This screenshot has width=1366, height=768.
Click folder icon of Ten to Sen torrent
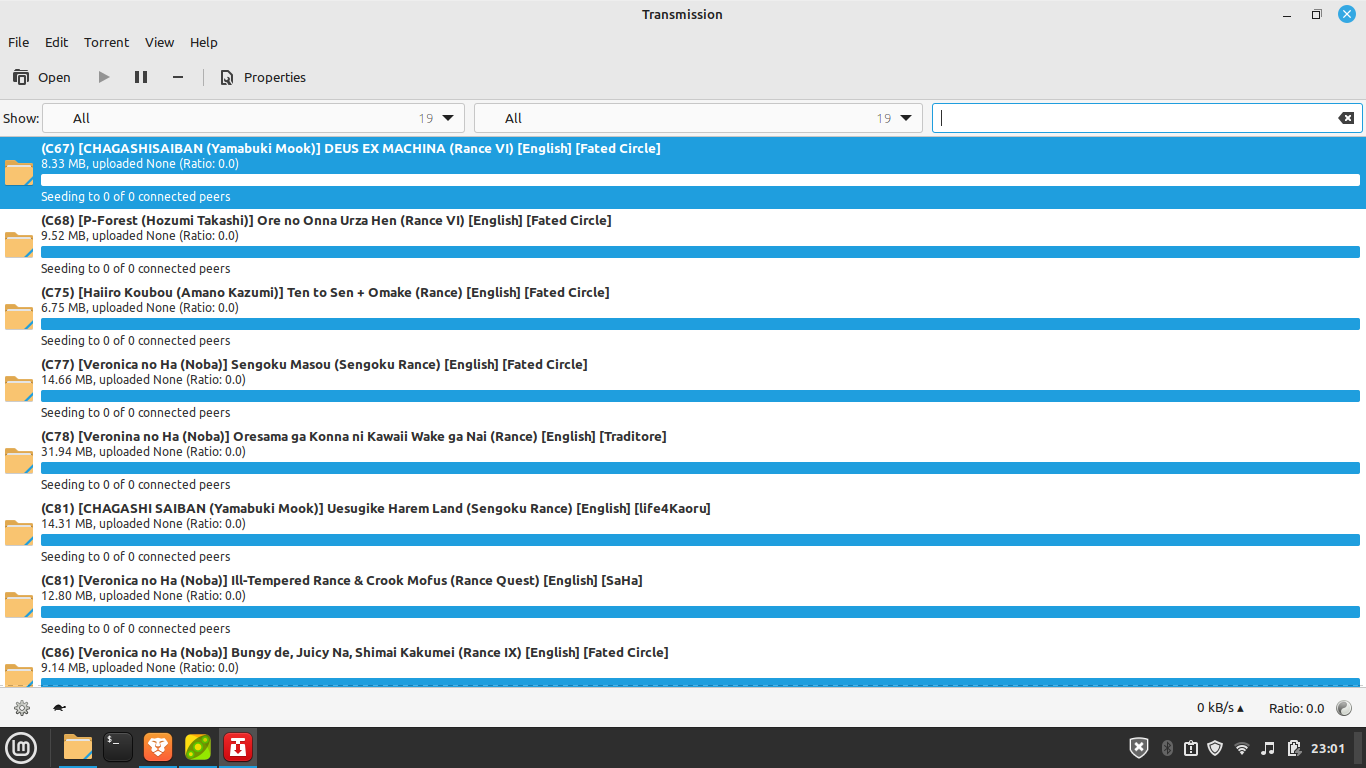[x=19, y=317]
